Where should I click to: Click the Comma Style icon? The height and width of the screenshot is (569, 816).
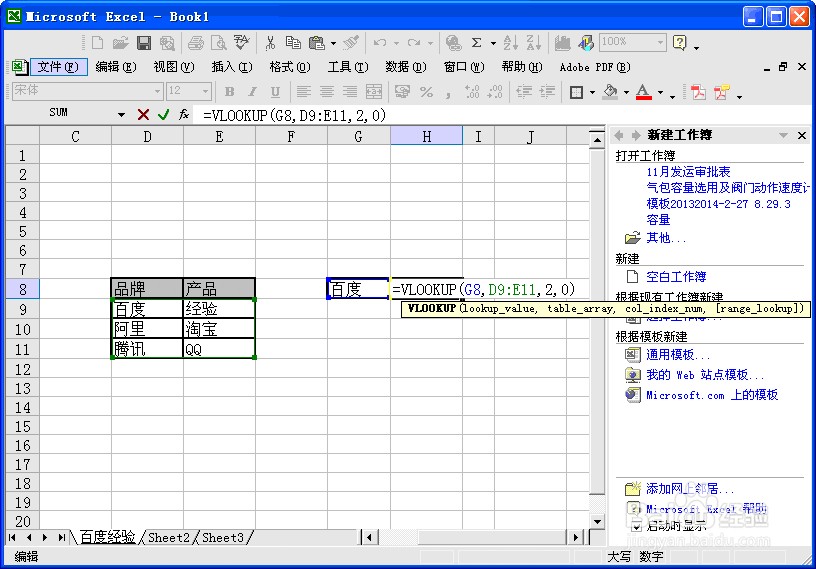tap(448, 93)
